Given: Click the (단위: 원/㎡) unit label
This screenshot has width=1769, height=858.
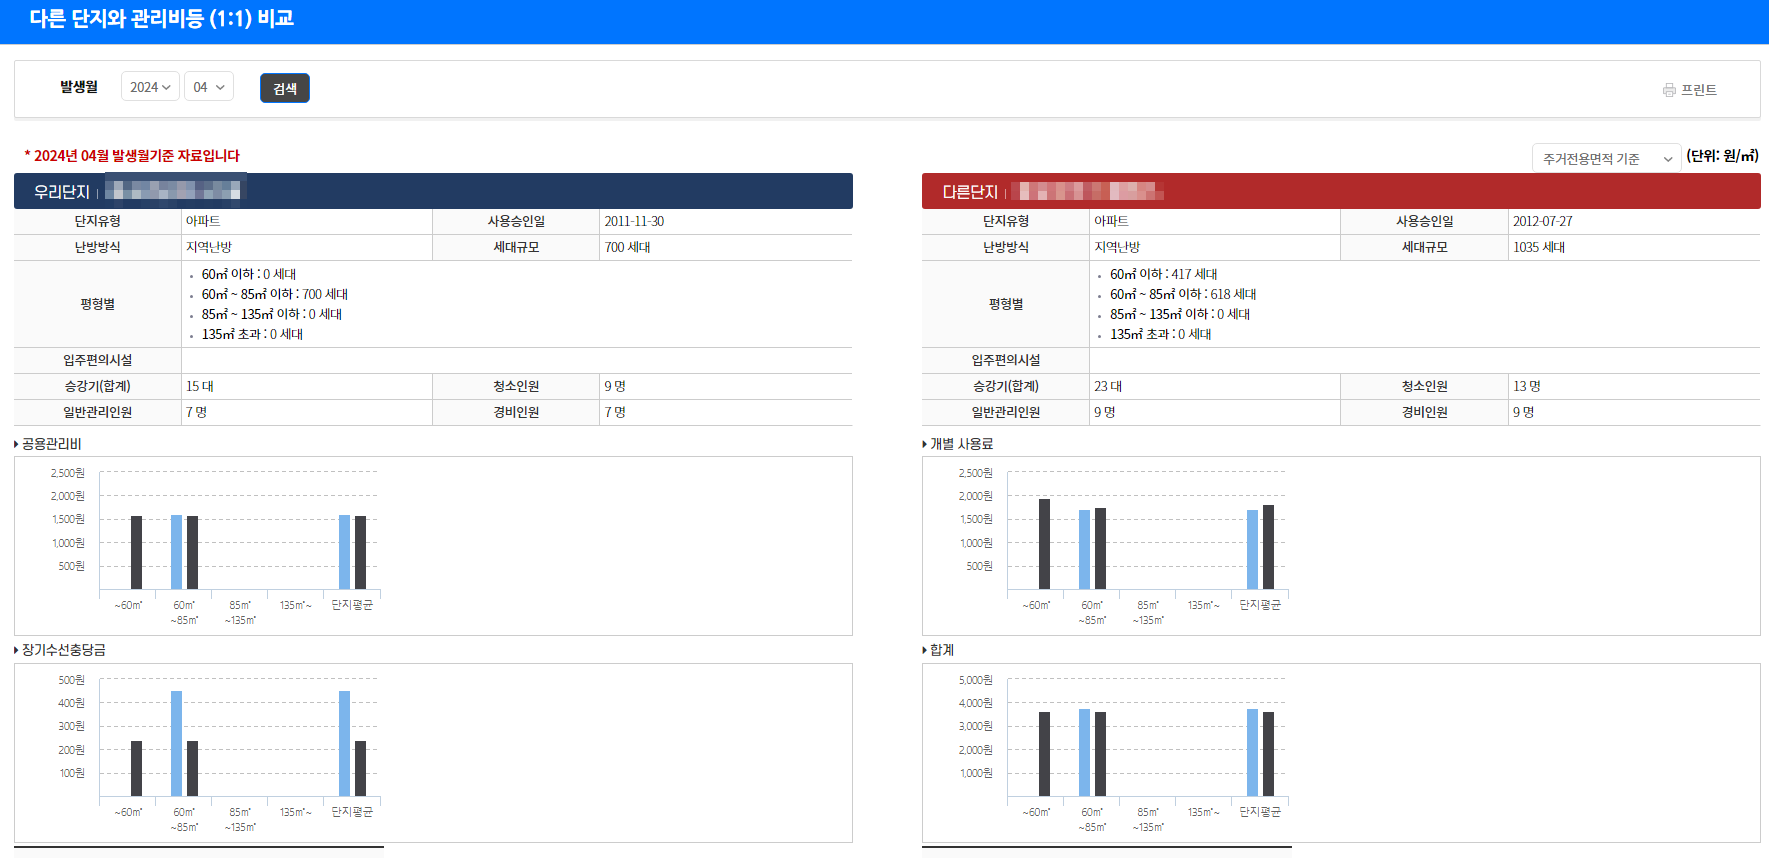Looking at the screenshot, I should click(x=1722, y=156).
